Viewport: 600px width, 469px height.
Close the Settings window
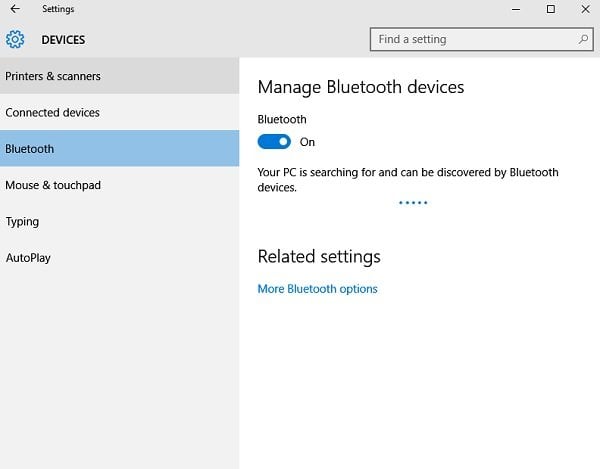[x=585, y=9]
